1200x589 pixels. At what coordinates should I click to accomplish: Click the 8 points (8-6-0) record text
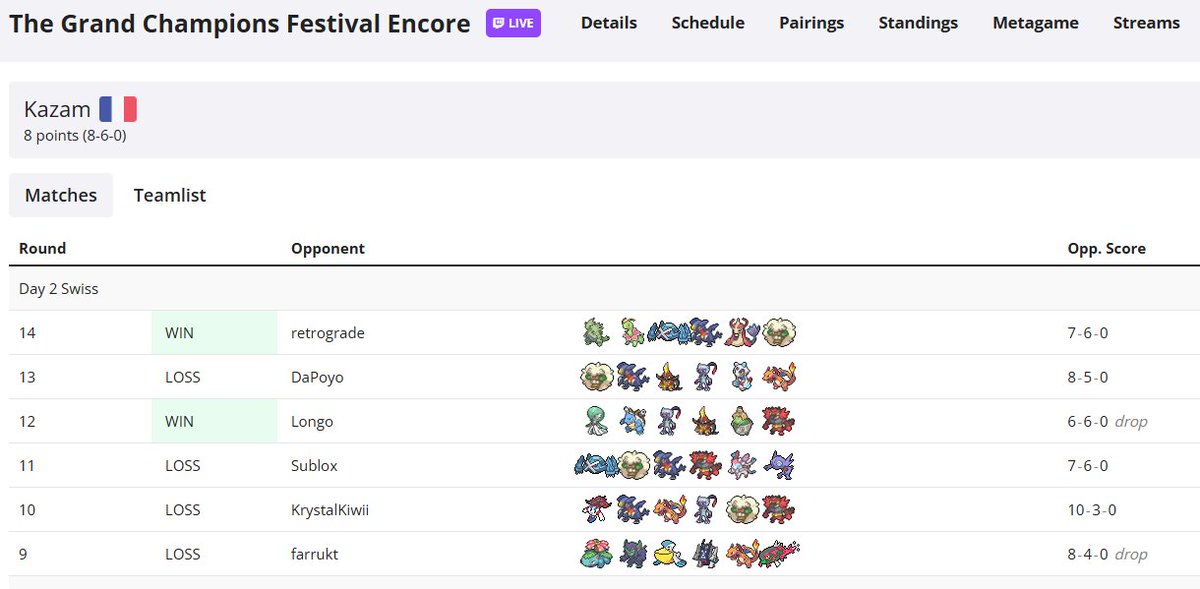tap(75, 135)
